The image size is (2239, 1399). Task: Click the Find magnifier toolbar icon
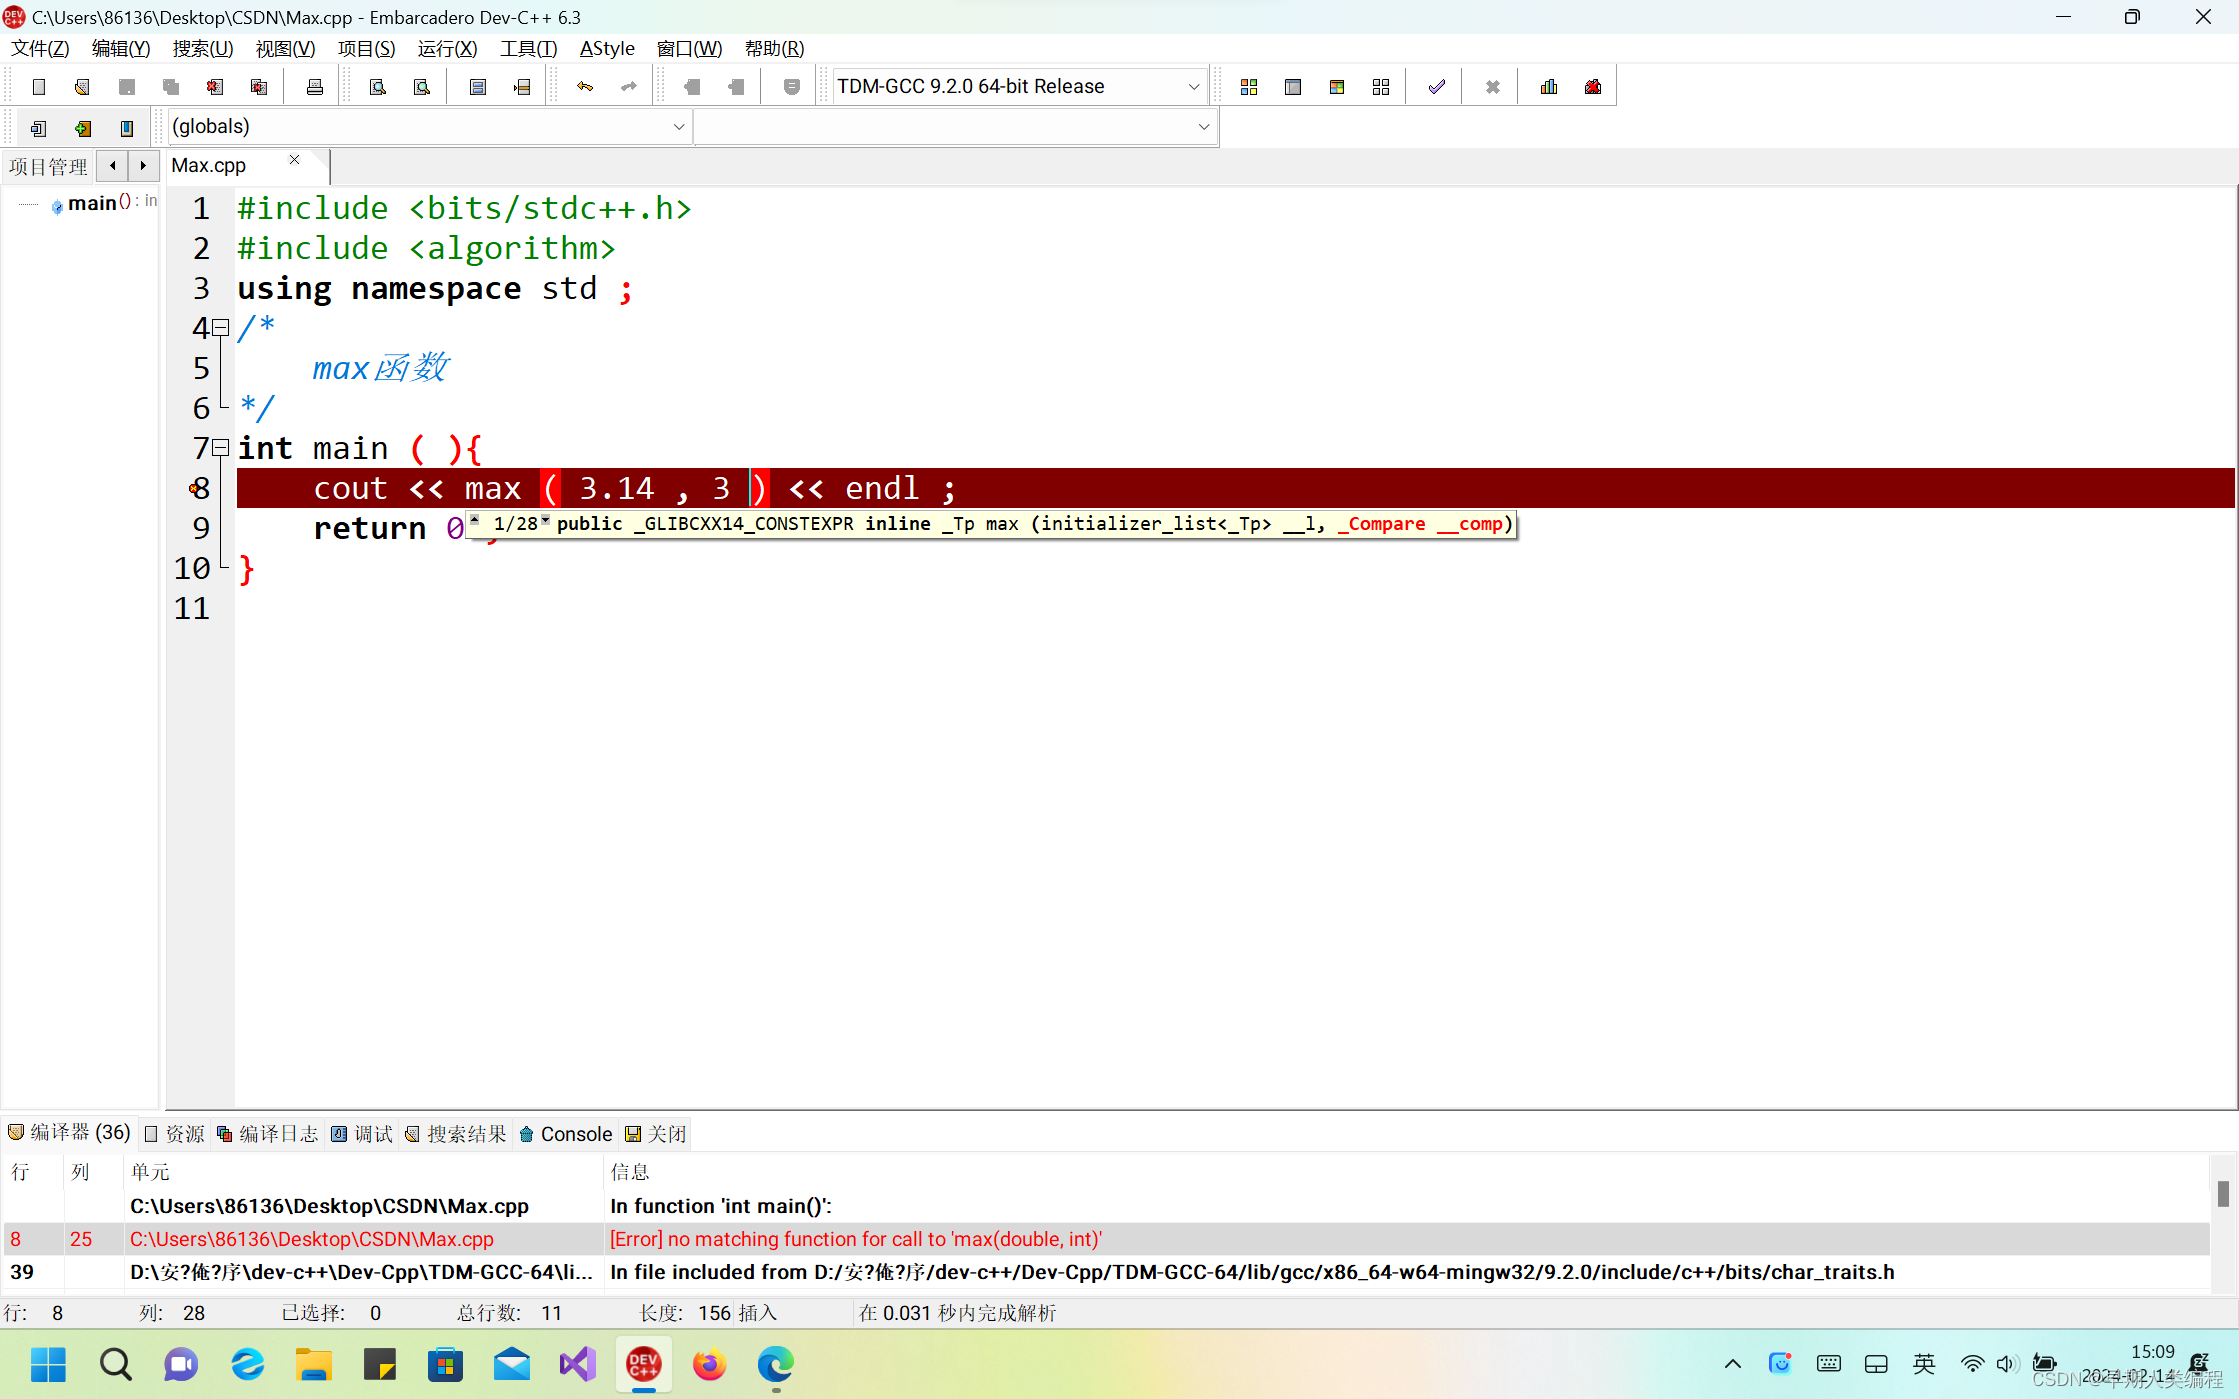[x=378, y=87]
